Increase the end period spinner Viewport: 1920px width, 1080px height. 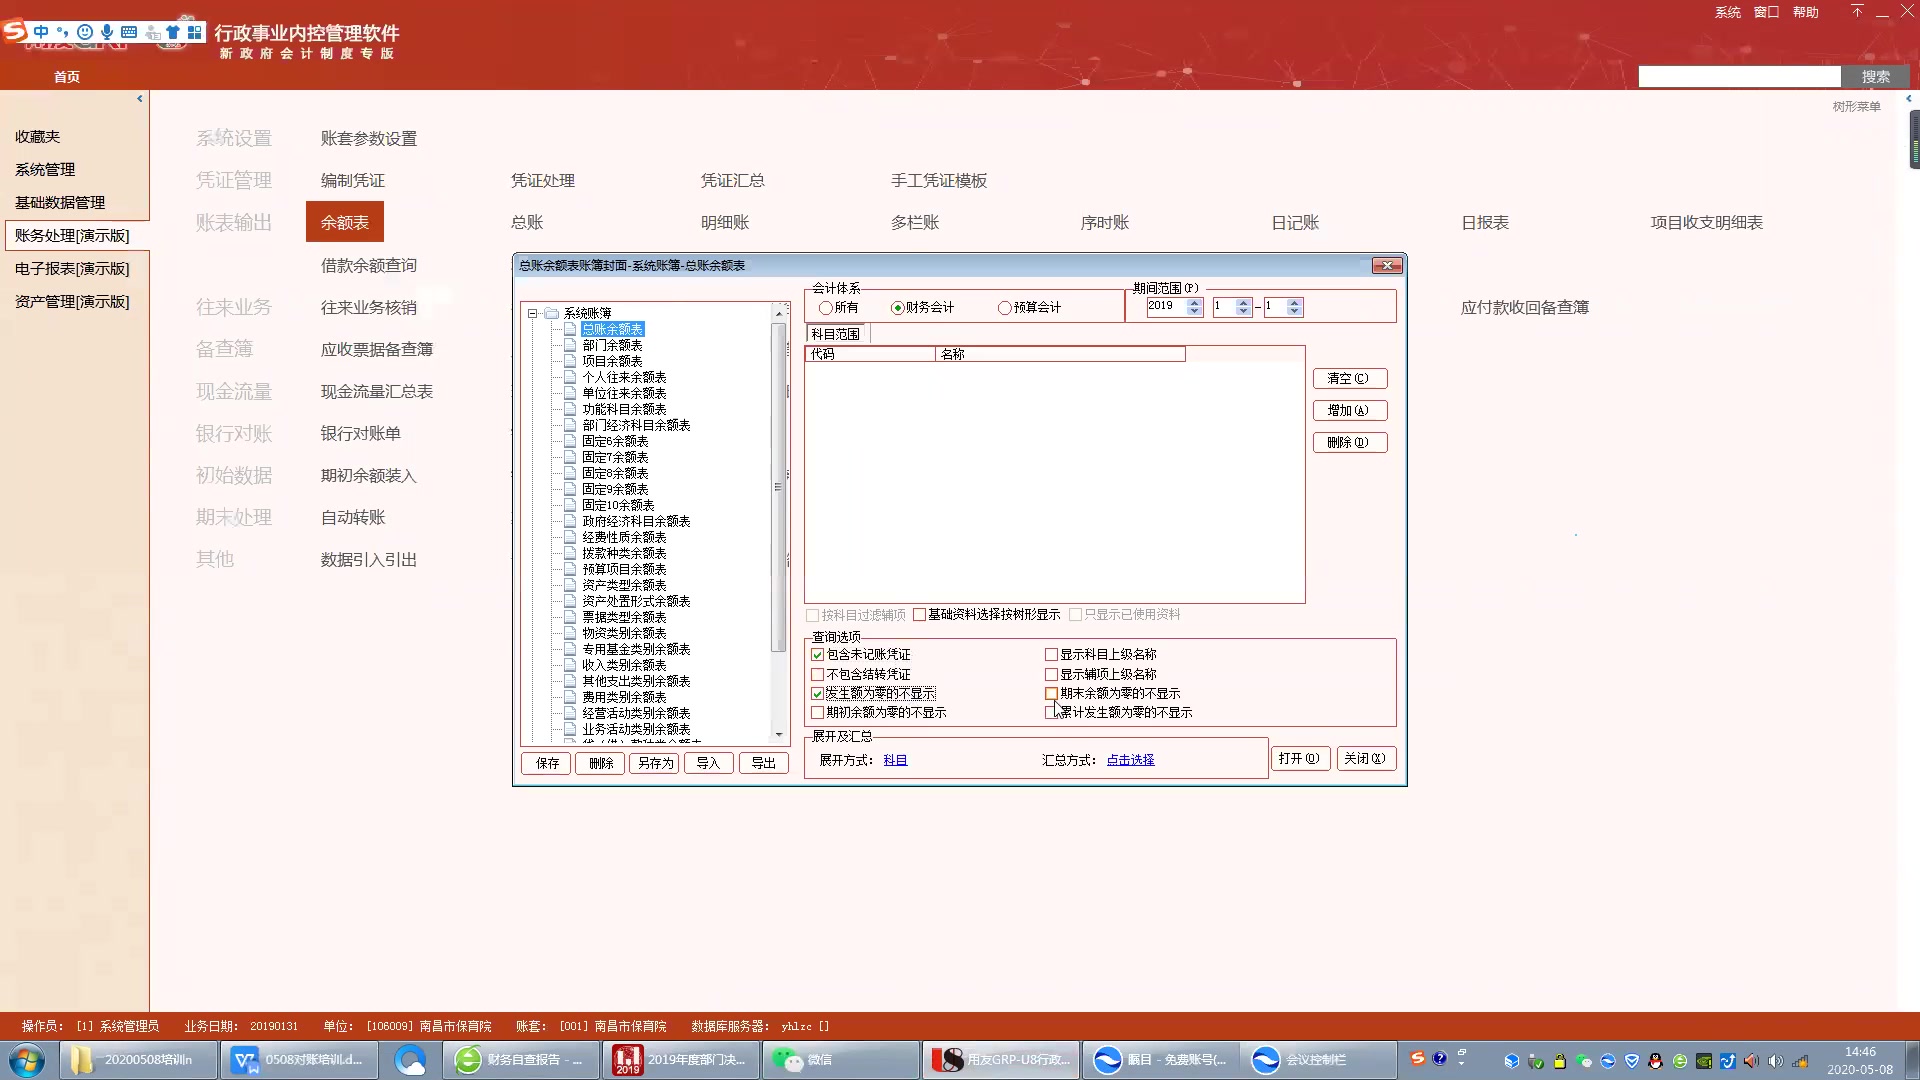[x=1294, y=303]
